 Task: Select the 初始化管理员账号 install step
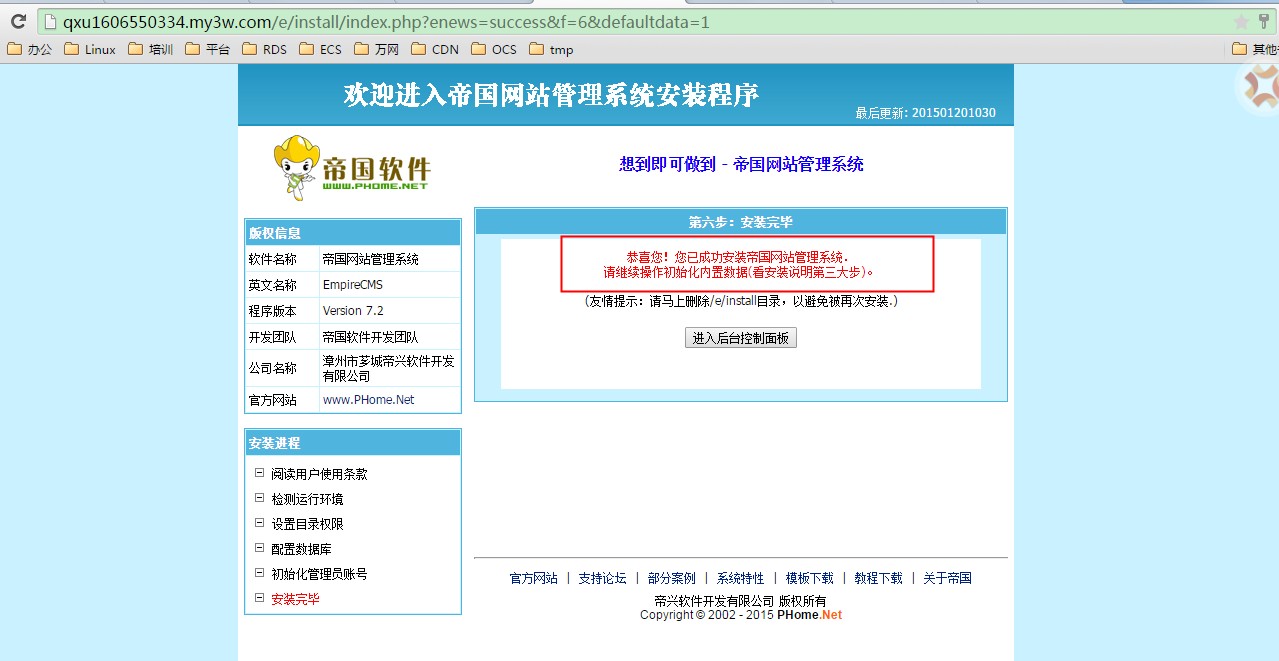(319, 574)
